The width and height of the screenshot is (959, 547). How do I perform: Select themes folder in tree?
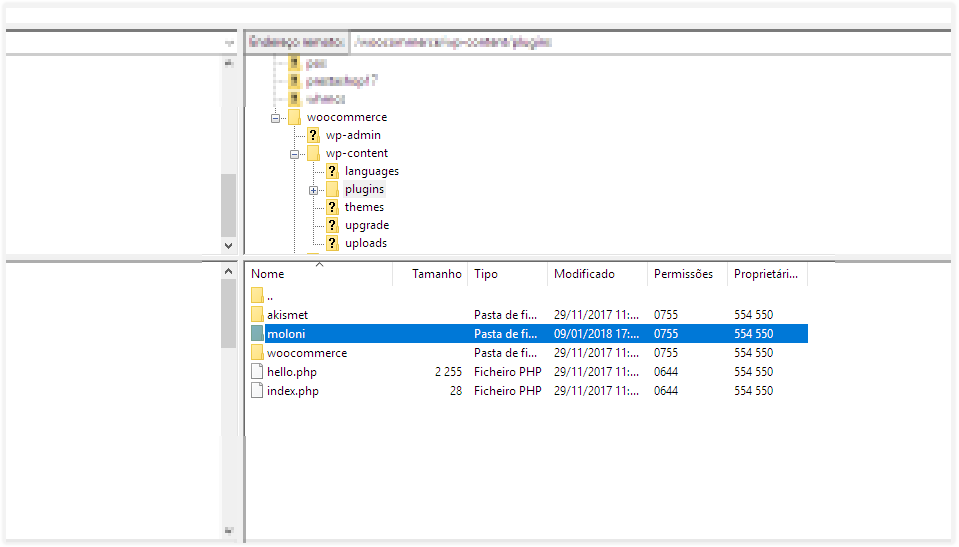[364, 207]
